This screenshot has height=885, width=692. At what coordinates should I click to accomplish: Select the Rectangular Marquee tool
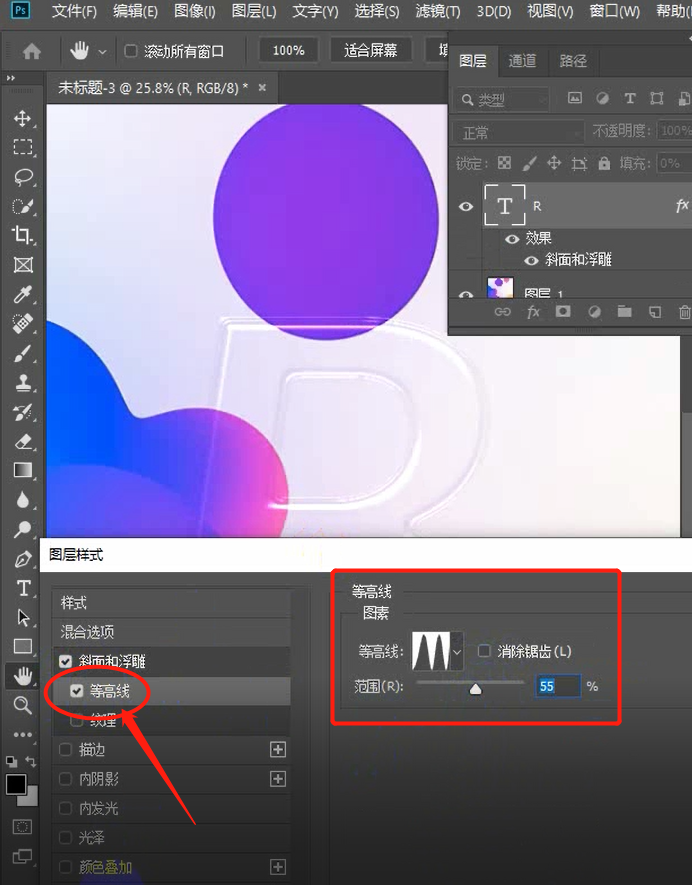tap(23, 147)
